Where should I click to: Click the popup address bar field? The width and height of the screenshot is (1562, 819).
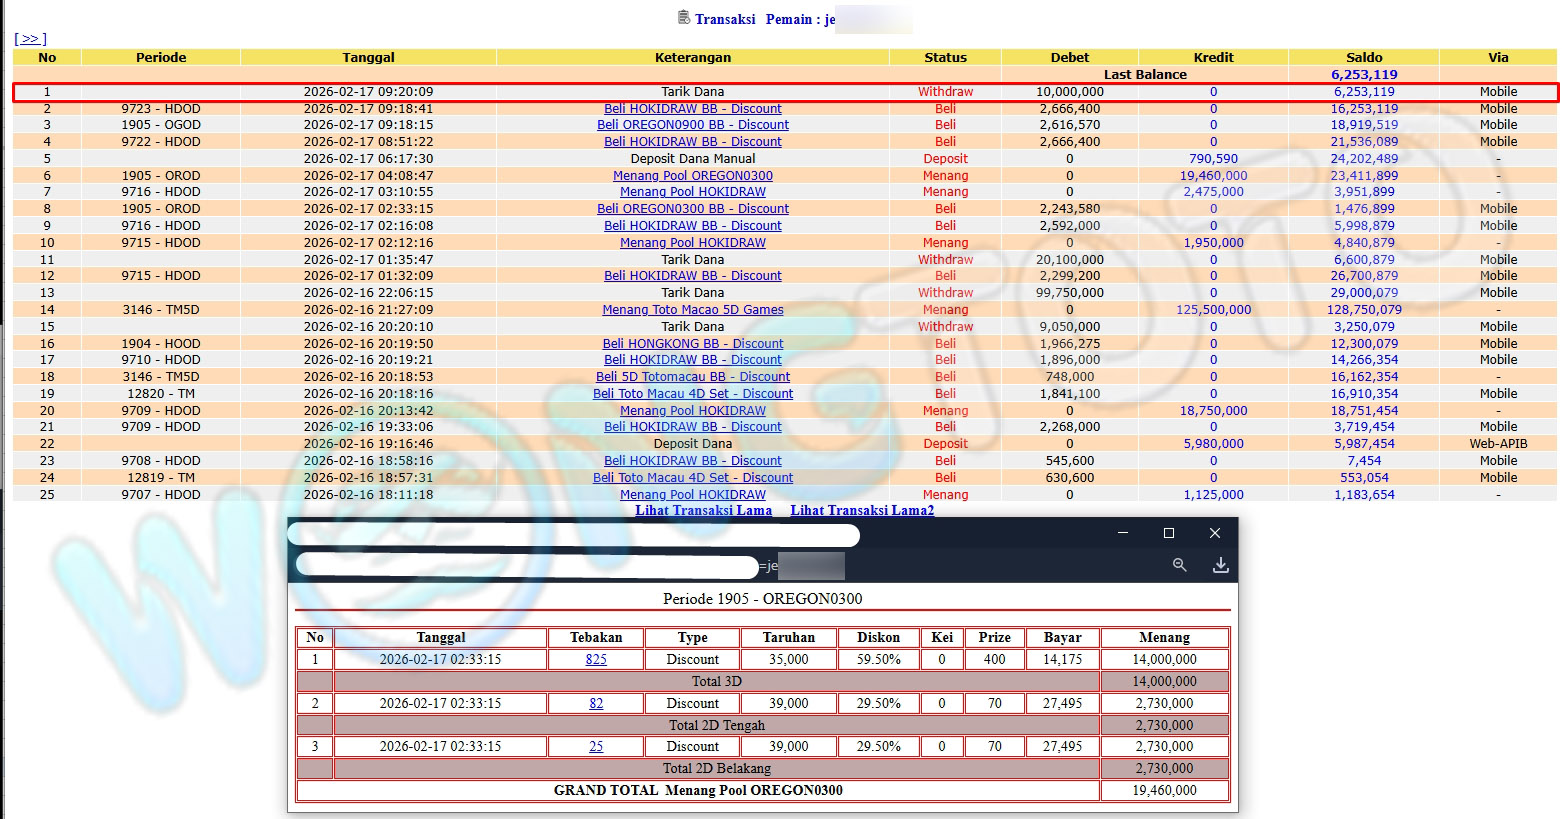coord(527,567)
